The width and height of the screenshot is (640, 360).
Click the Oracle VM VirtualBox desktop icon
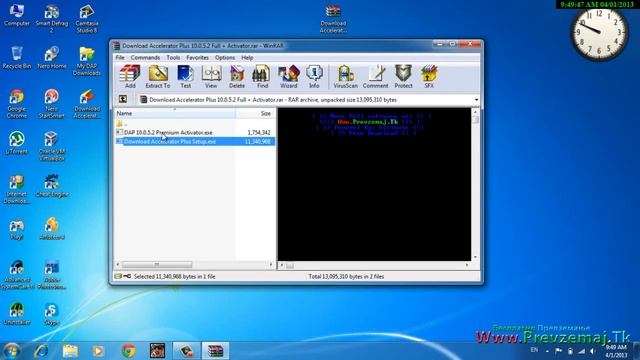click(x=52, y=146)
